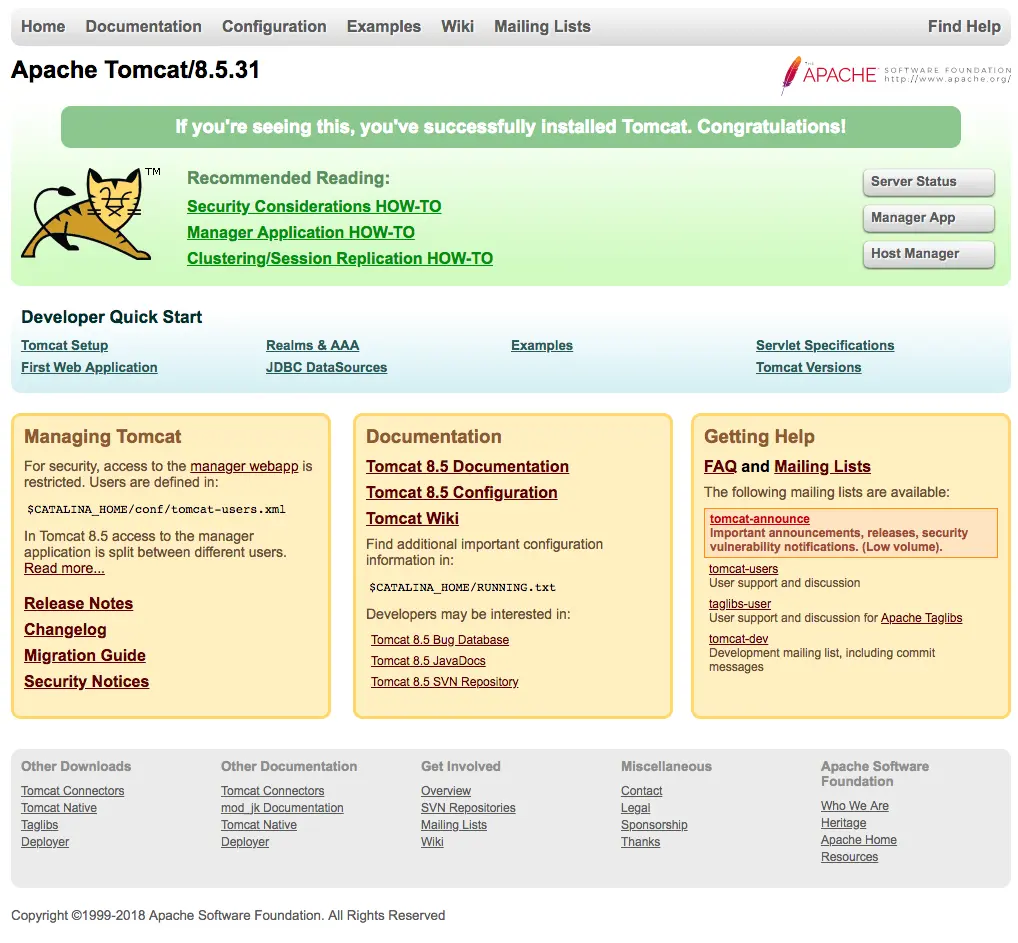Click Tomcat Connectors under Other Downloads

[72, 790]
